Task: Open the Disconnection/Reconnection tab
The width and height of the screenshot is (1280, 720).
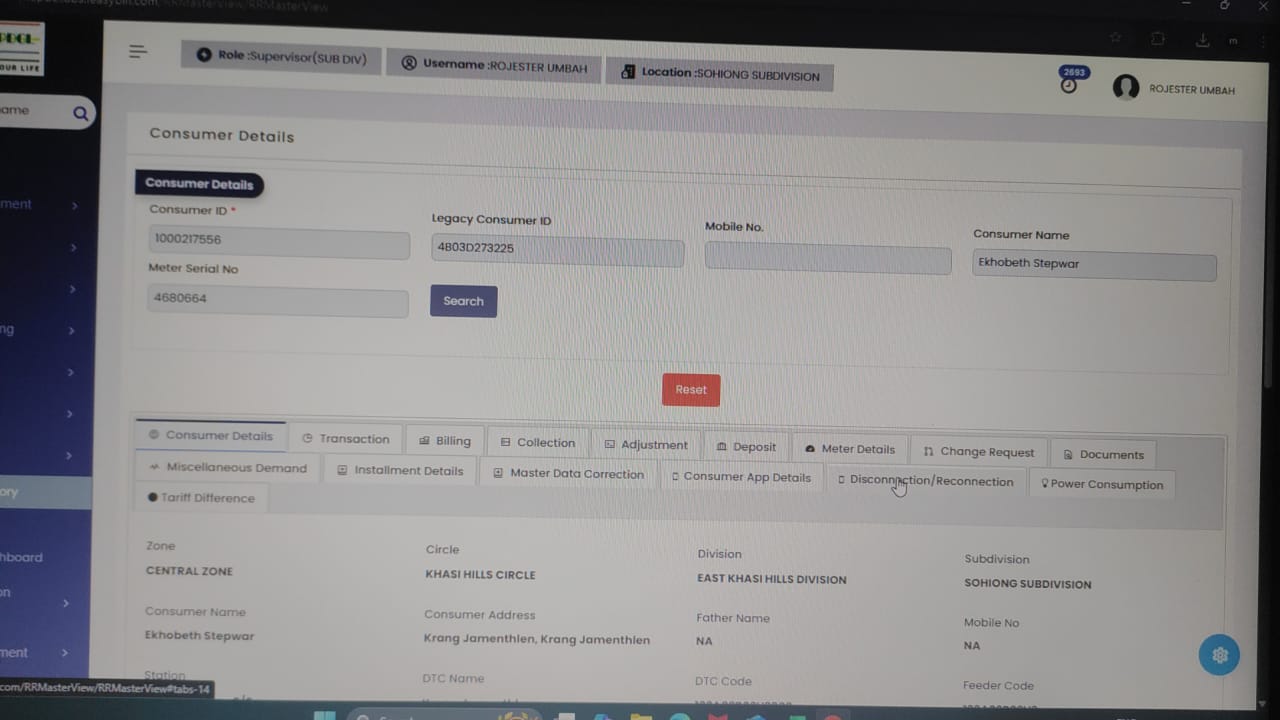Action: [926, 481]
